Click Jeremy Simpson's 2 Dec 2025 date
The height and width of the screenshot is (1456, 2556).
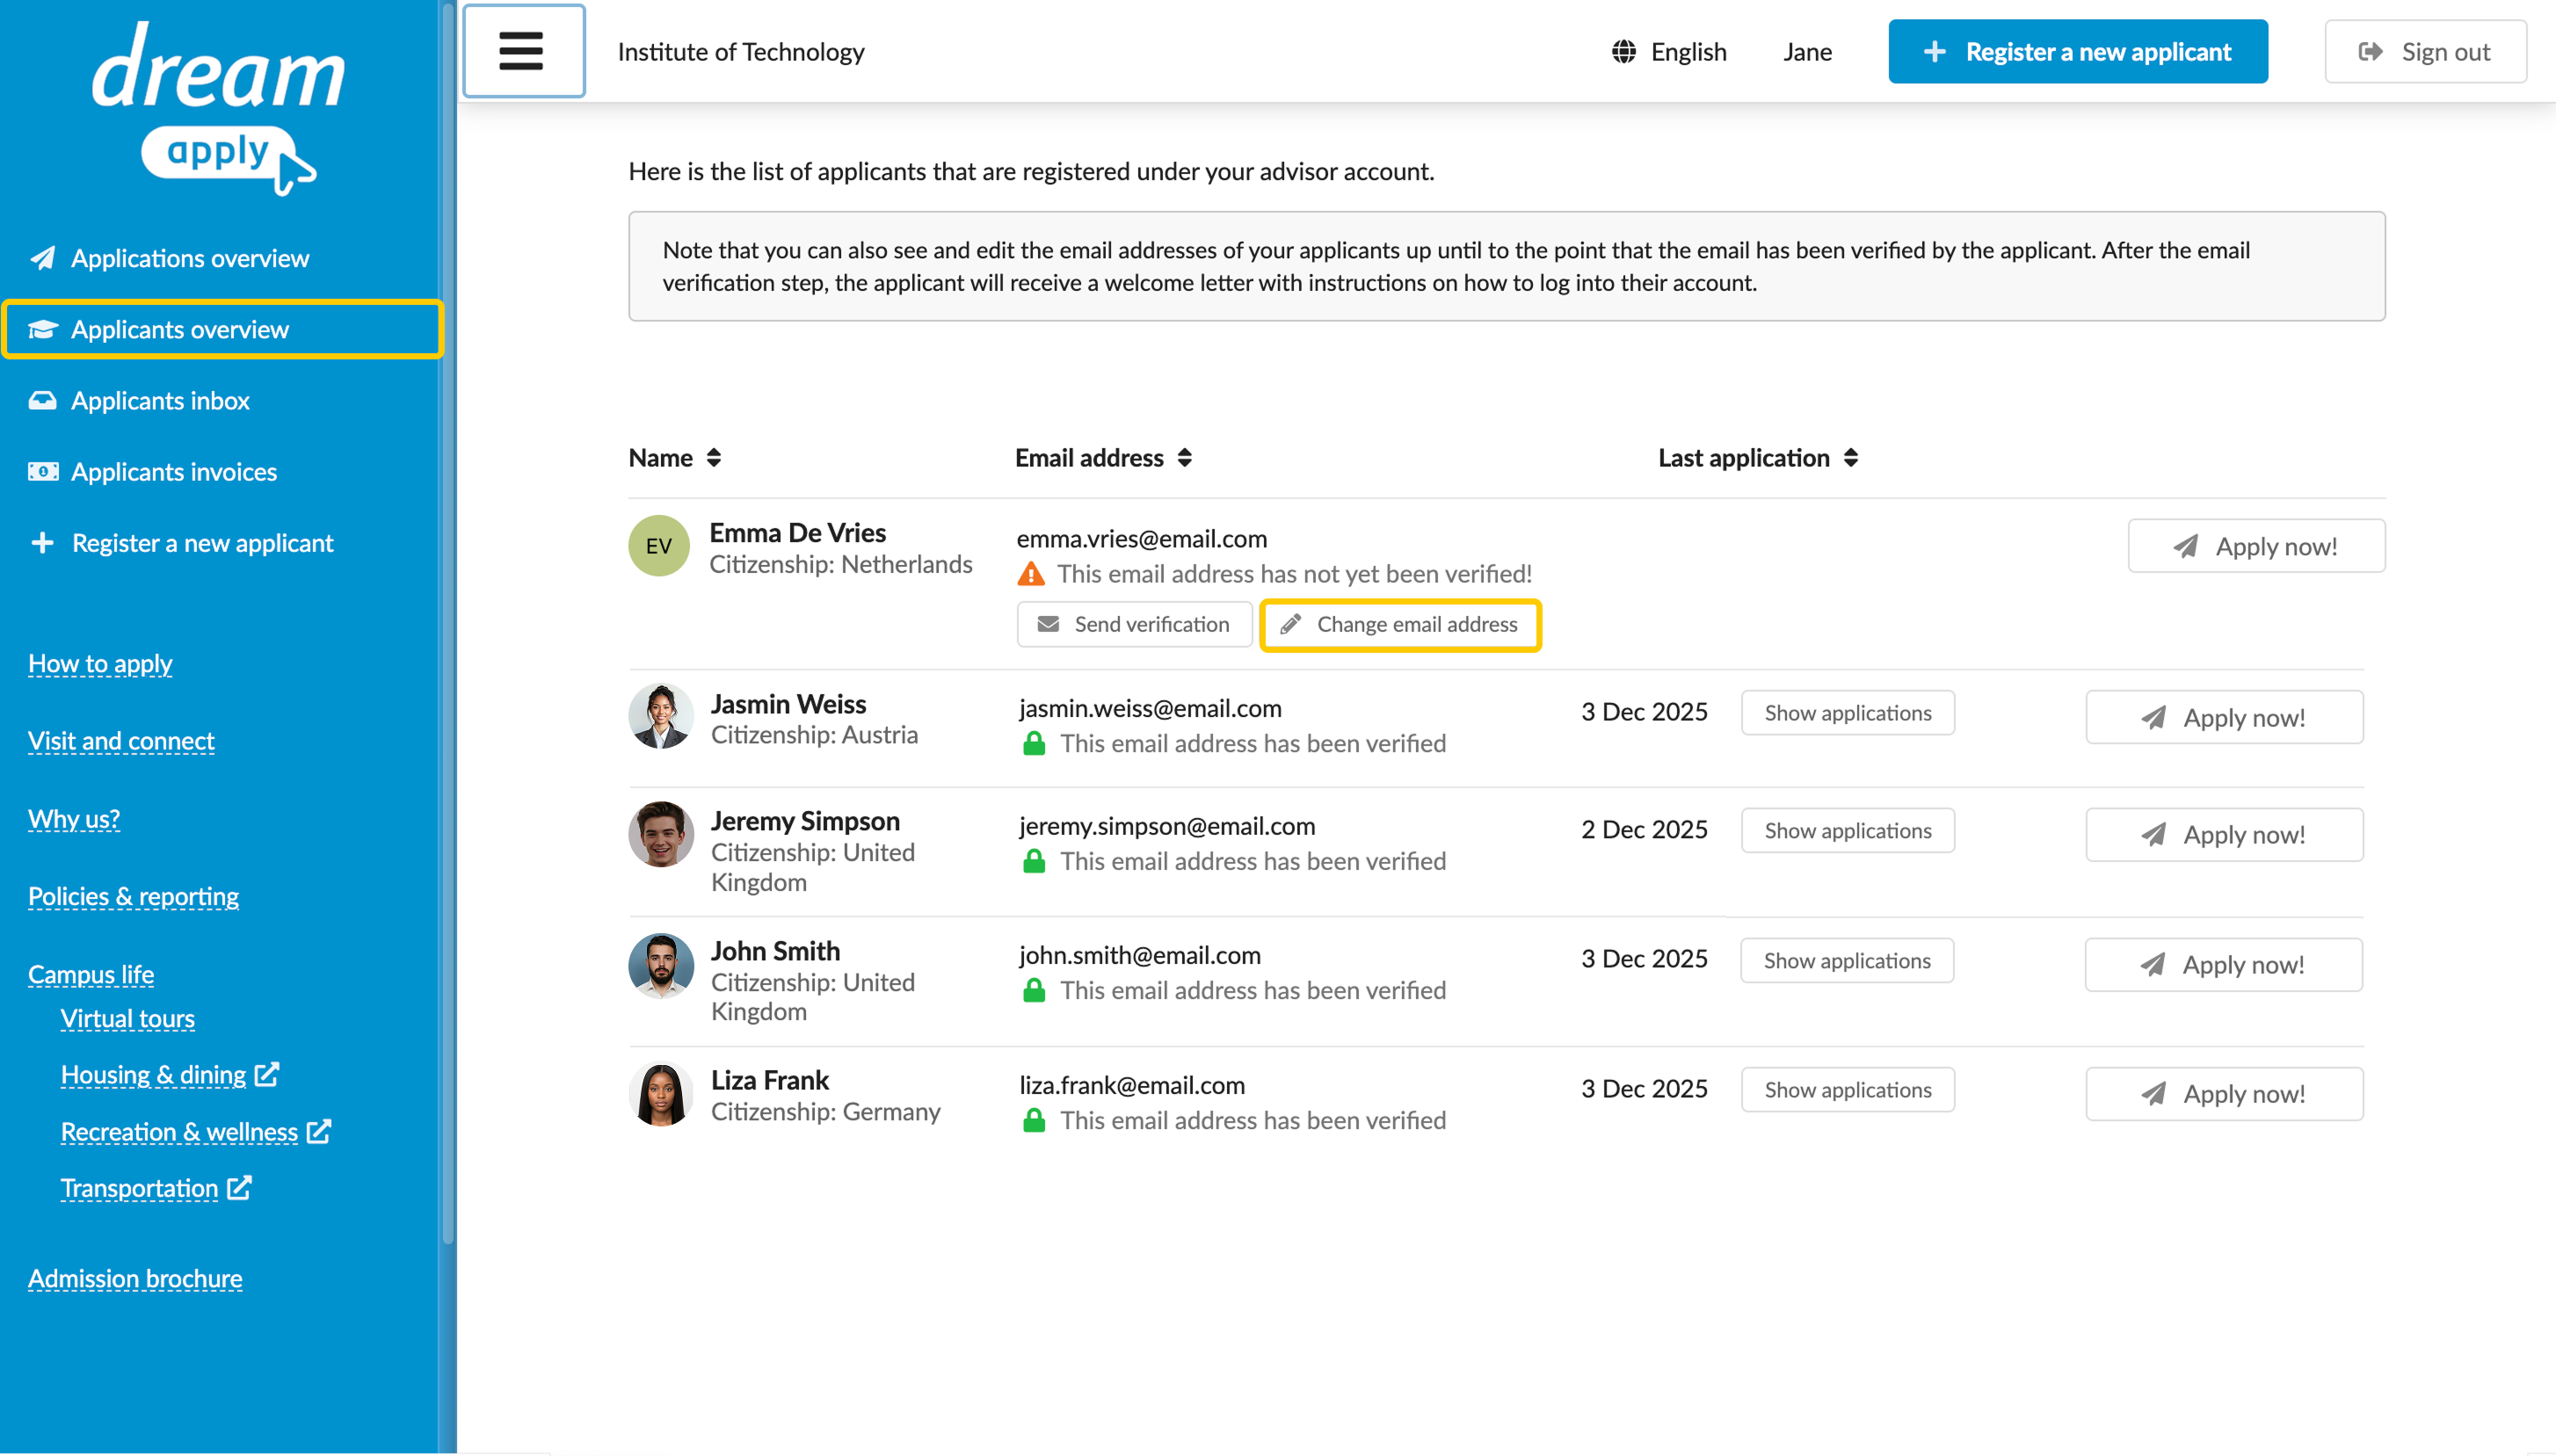pyautogui.click(x=1644, y=830)
